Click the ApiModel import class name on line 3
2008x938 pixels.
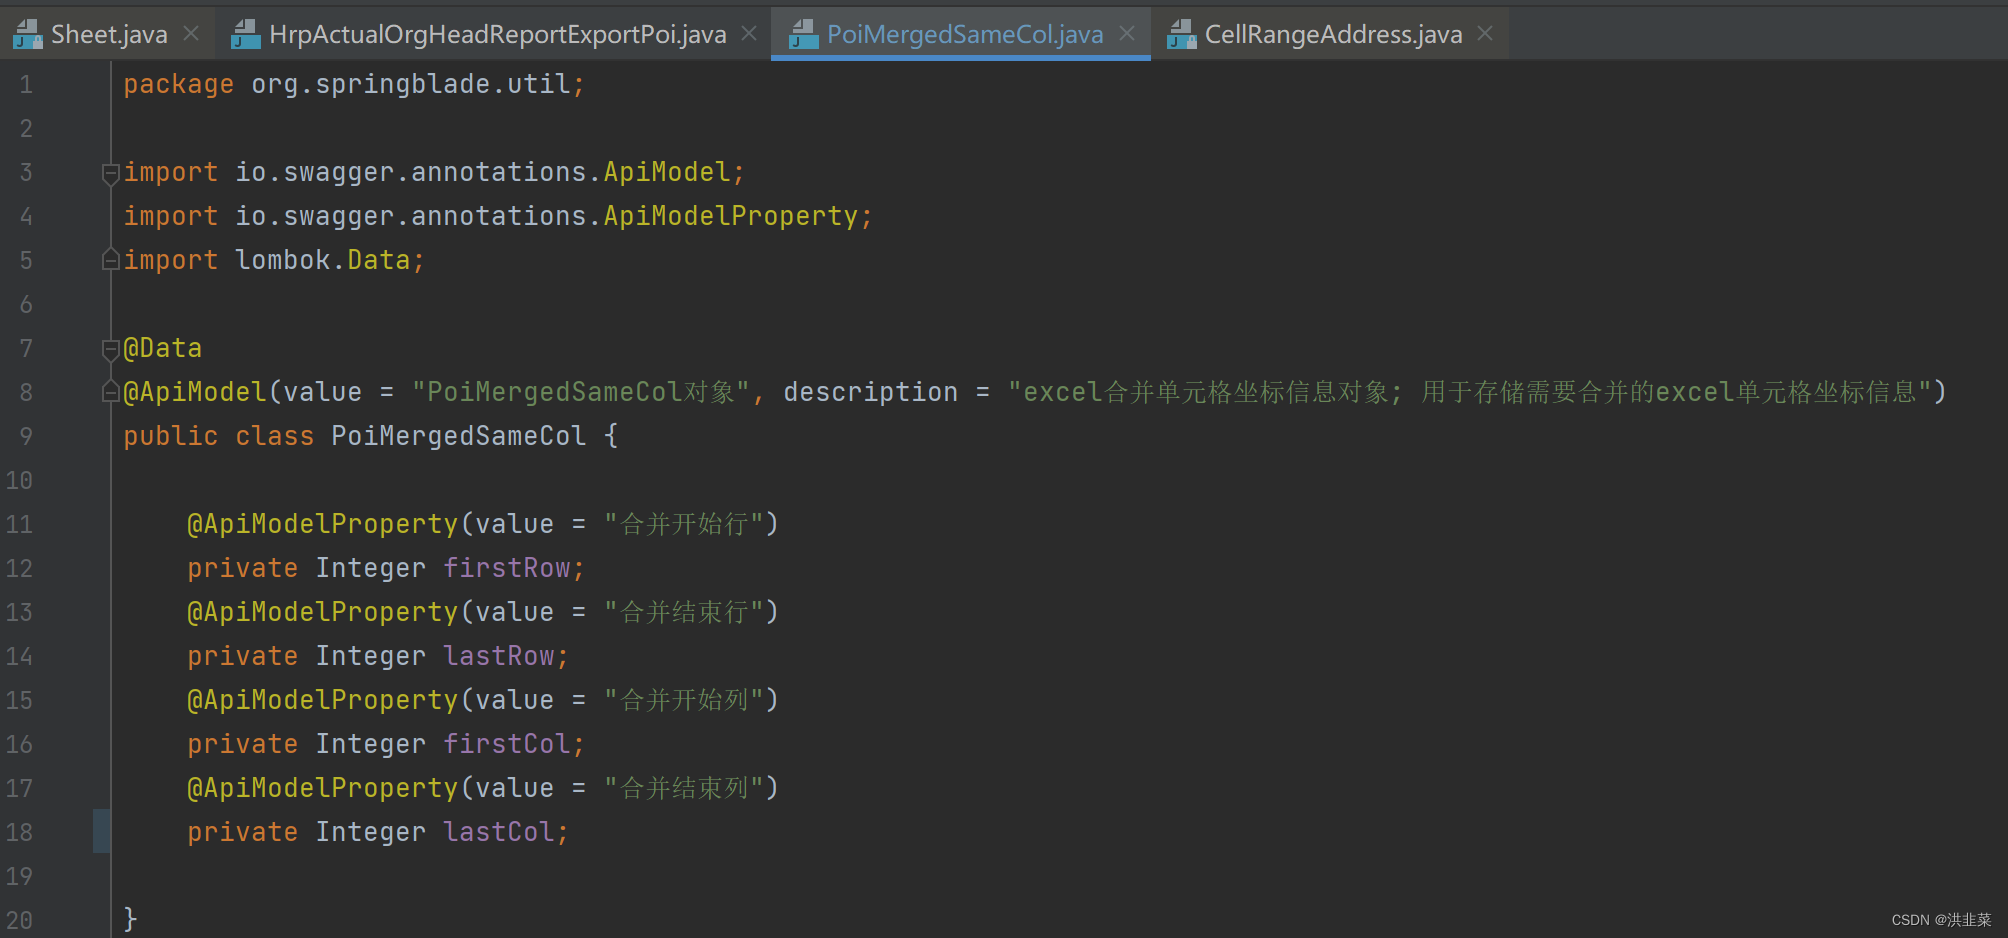(x=667, y=173)
